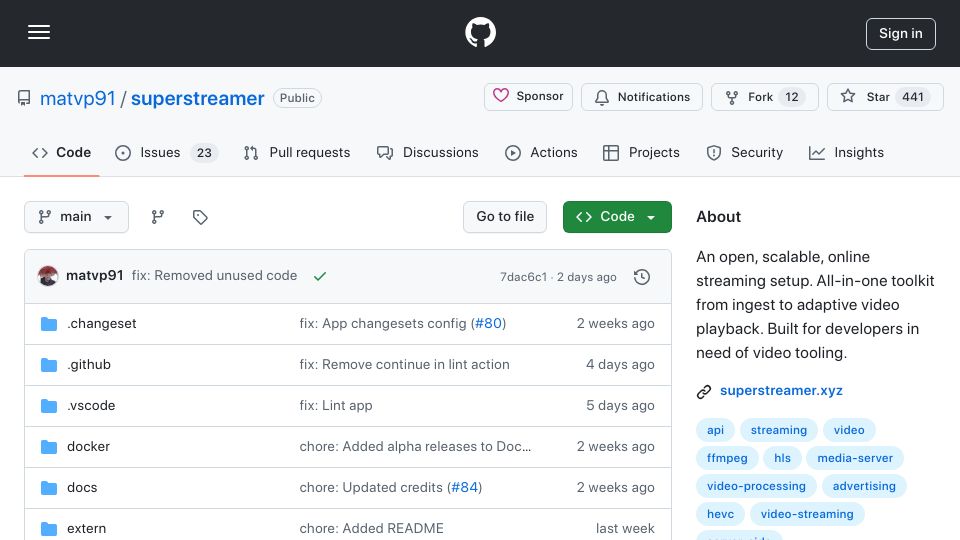This screenshot has width=960, height=540.
Task: Click folder icon next to .github
Action: click(49, 365)
